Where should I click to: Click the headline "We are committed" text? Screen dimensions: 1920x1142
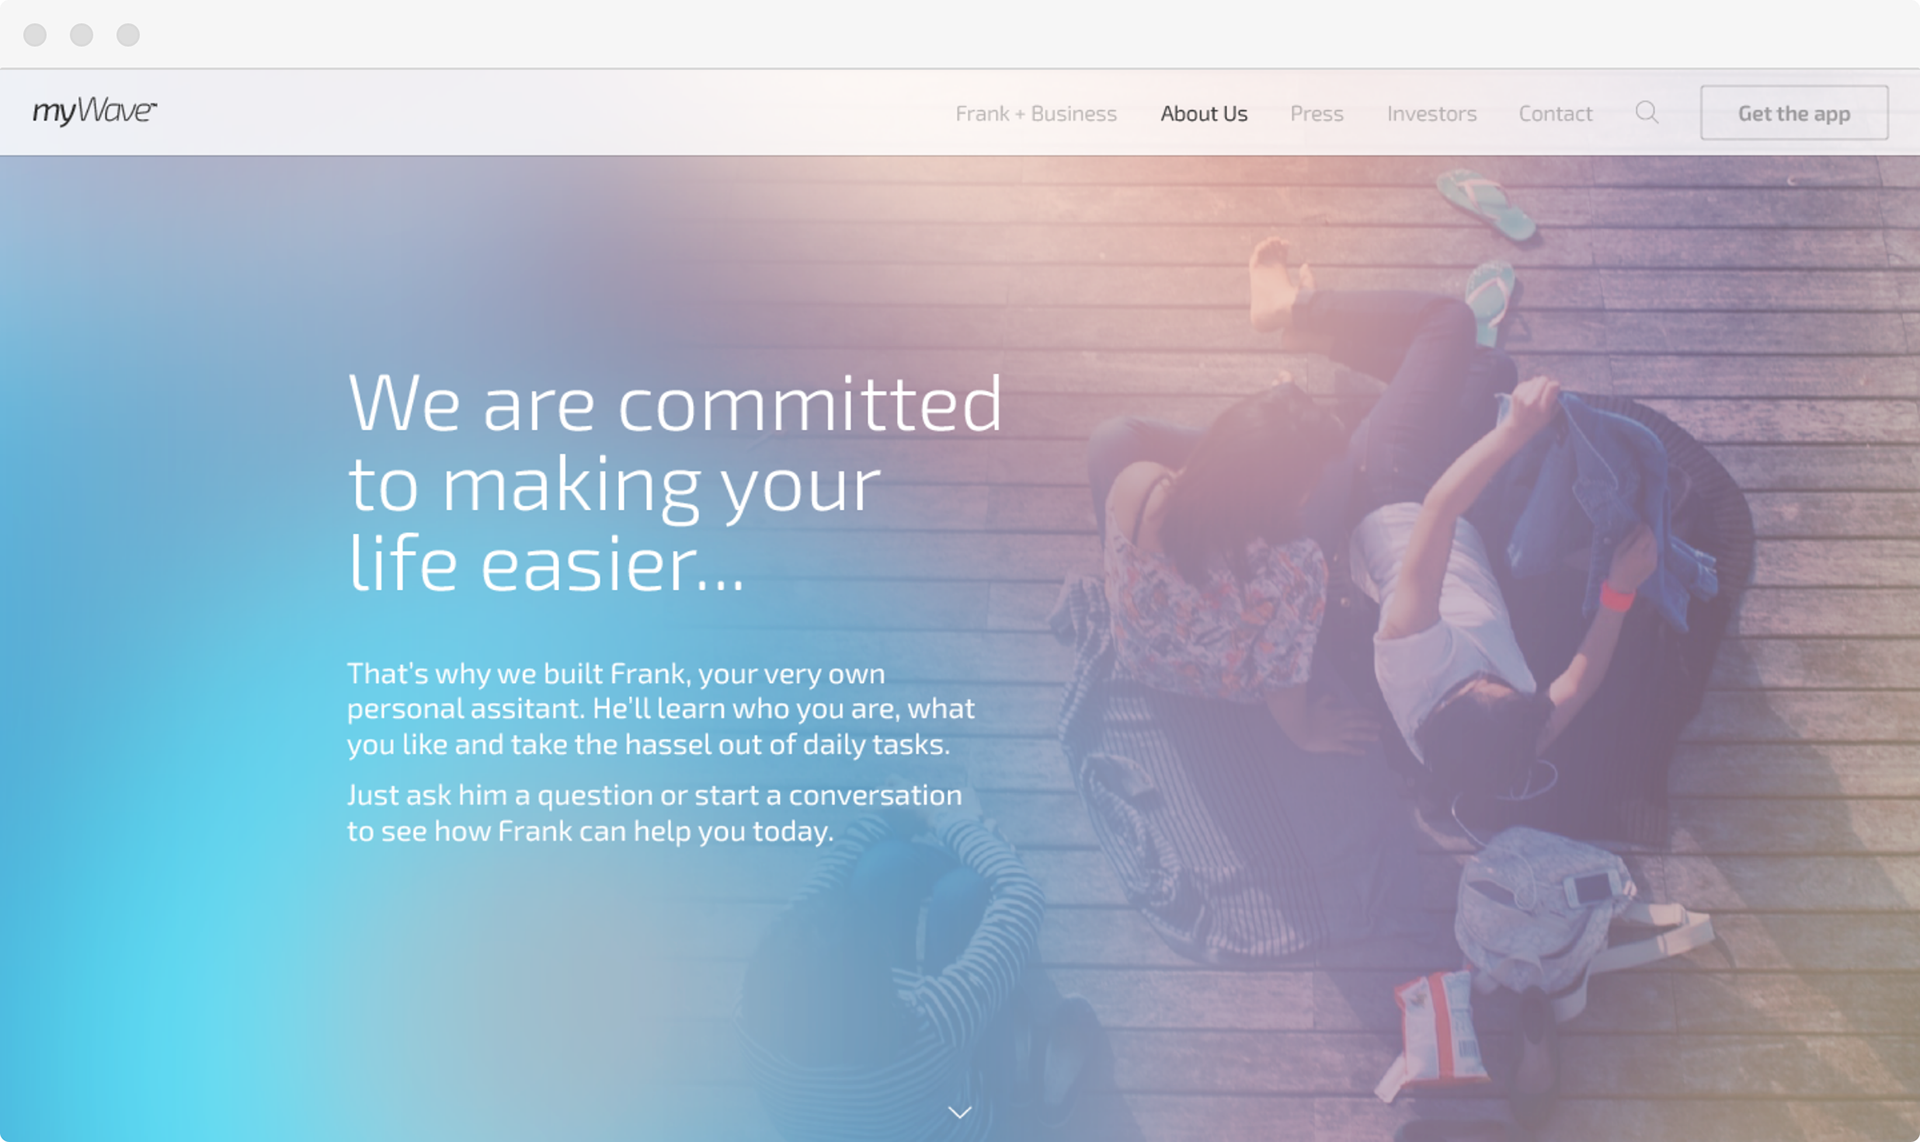pyautogui.click(x=675, y=404)
